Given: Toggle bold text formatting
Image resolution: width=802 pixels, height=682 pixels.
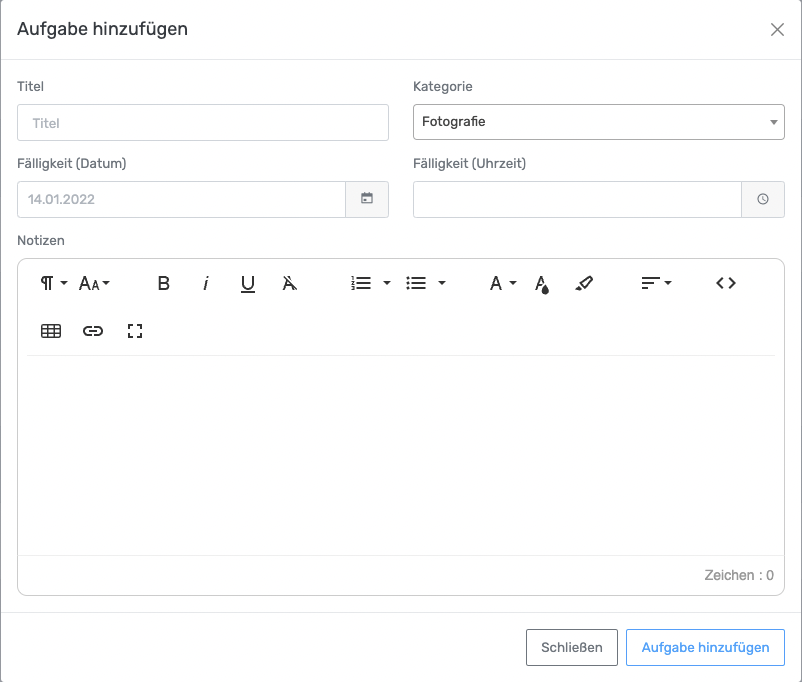Looking at the screenshot, I should point(164,284).
